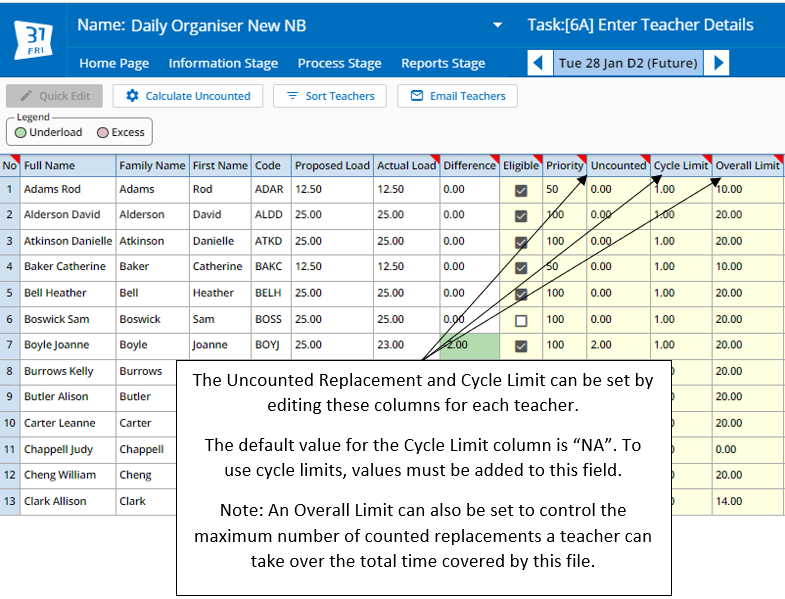785x599 pixels.
Task: Advance to next day with right arrow
Action: tap(717, 63)
